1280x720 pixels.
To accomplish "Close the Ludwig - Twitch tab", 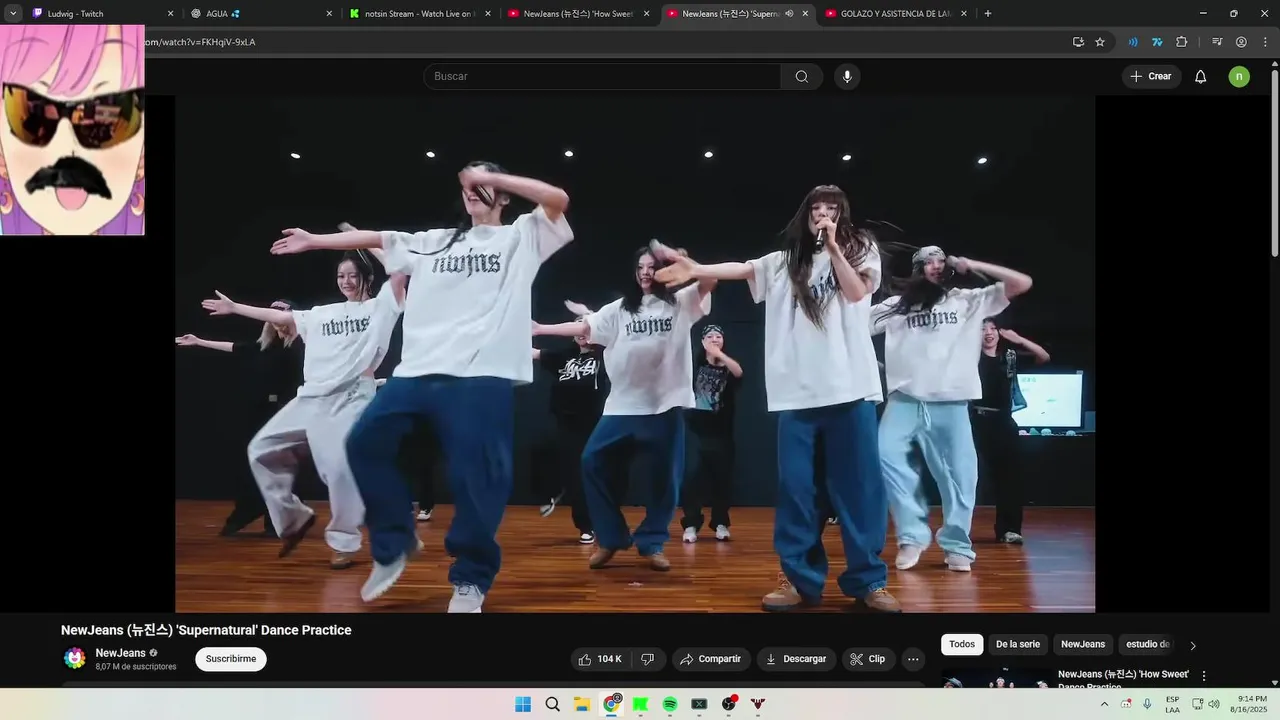I will point(170,14).
